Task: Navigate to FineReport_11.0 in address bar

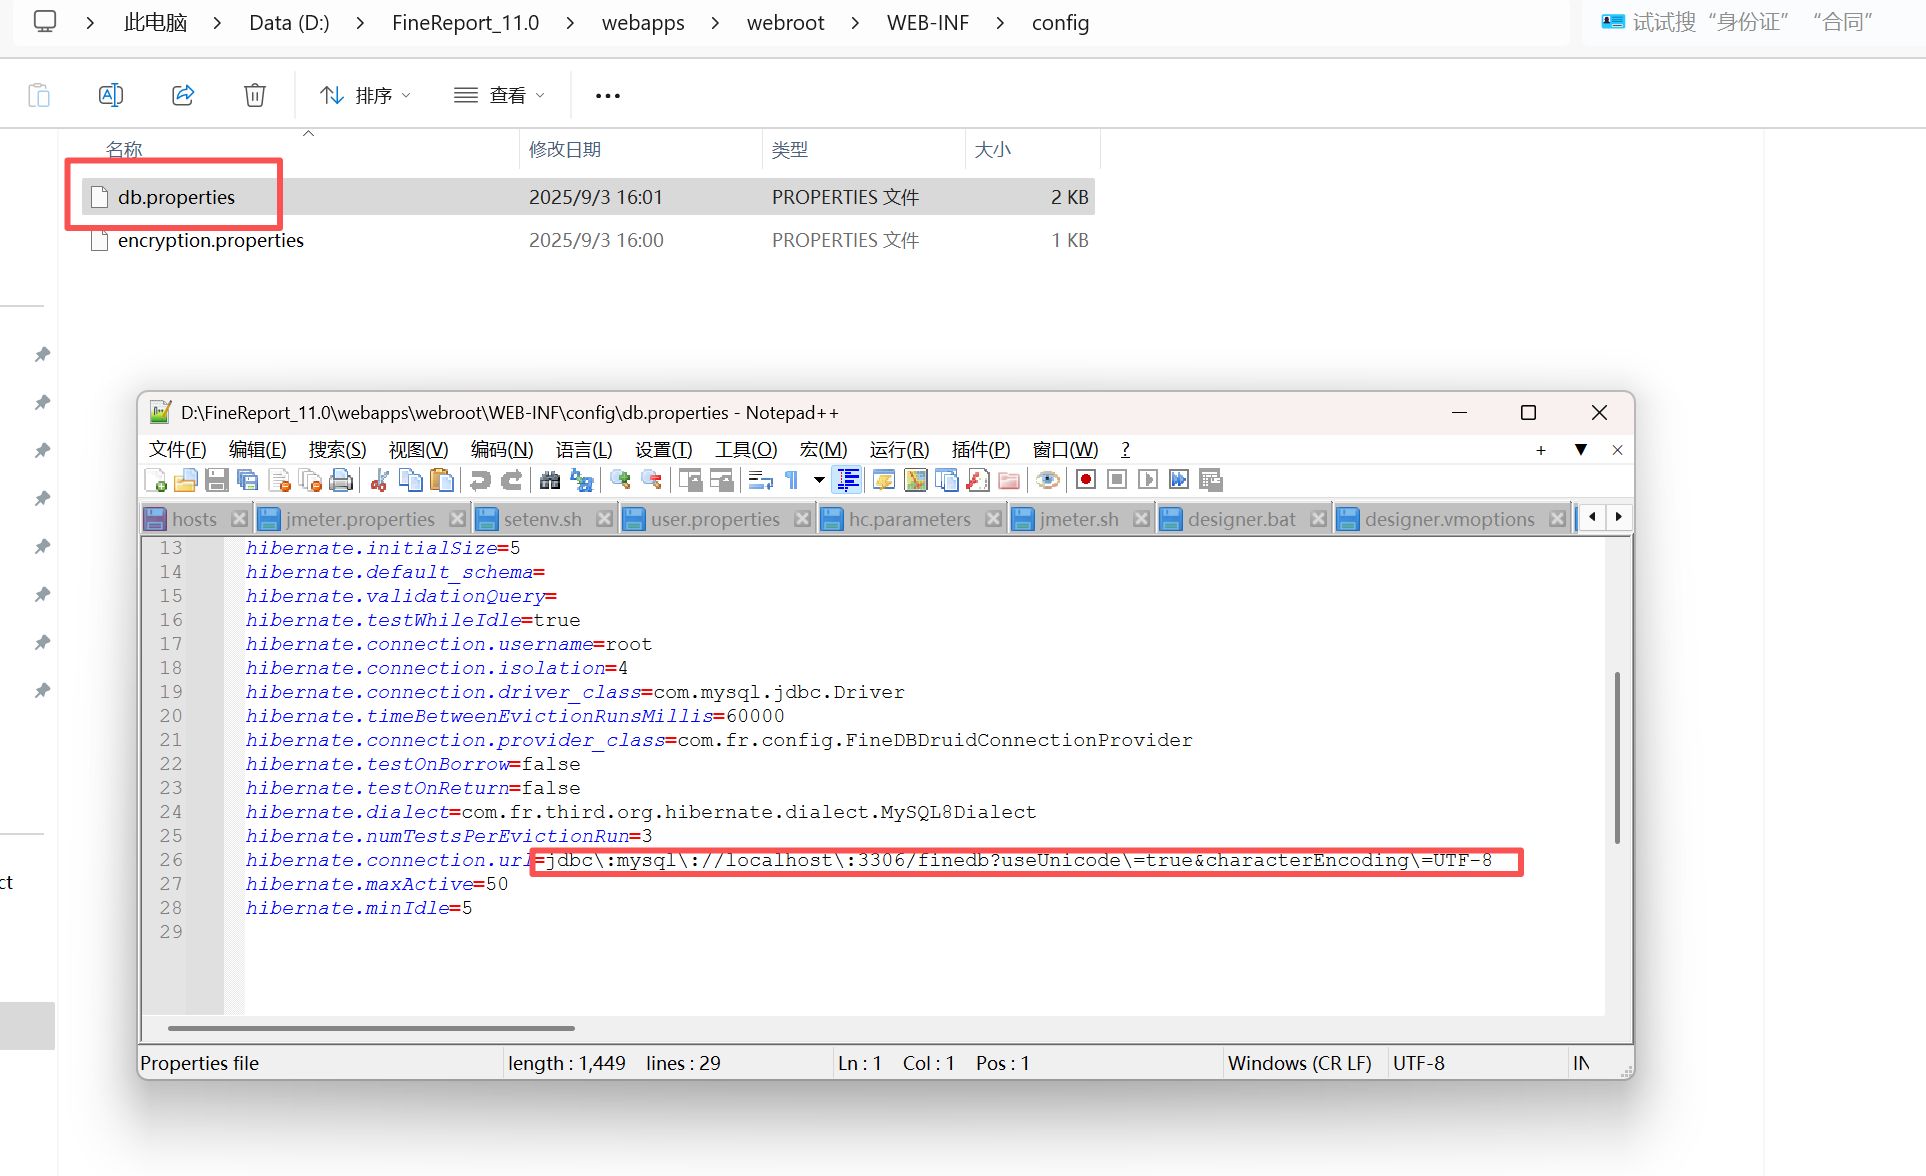Action: [x=465, y=23]
